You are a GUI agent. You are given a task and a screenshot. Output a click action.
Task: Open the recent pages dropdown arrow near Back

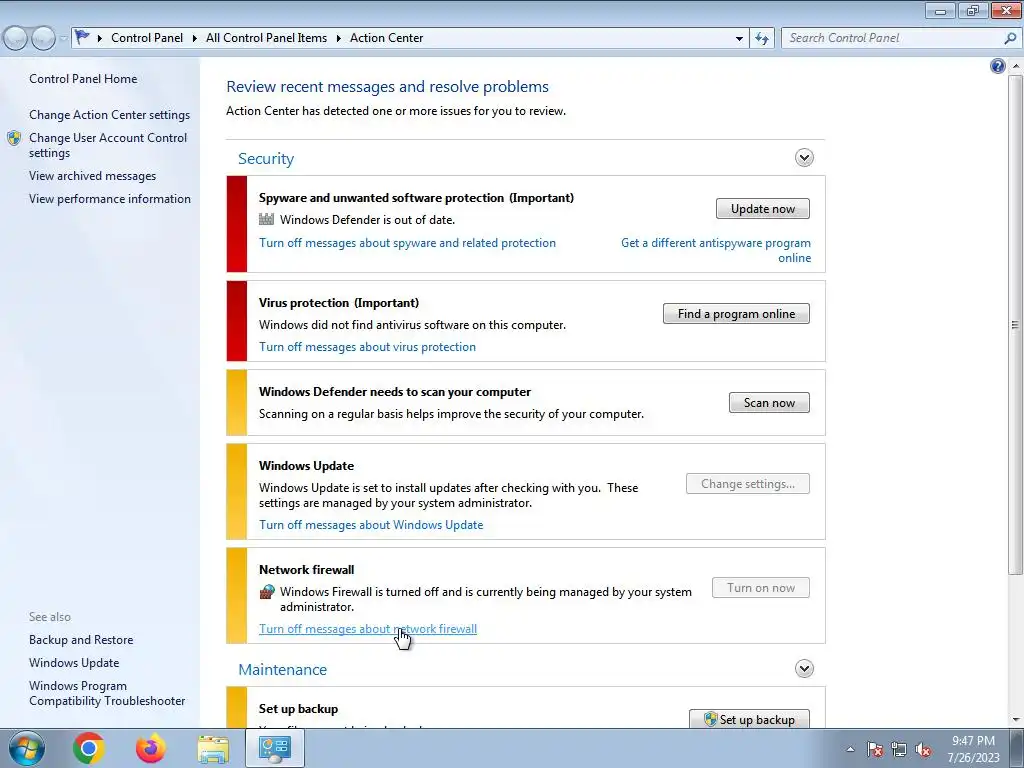click(x=63, y=39)
